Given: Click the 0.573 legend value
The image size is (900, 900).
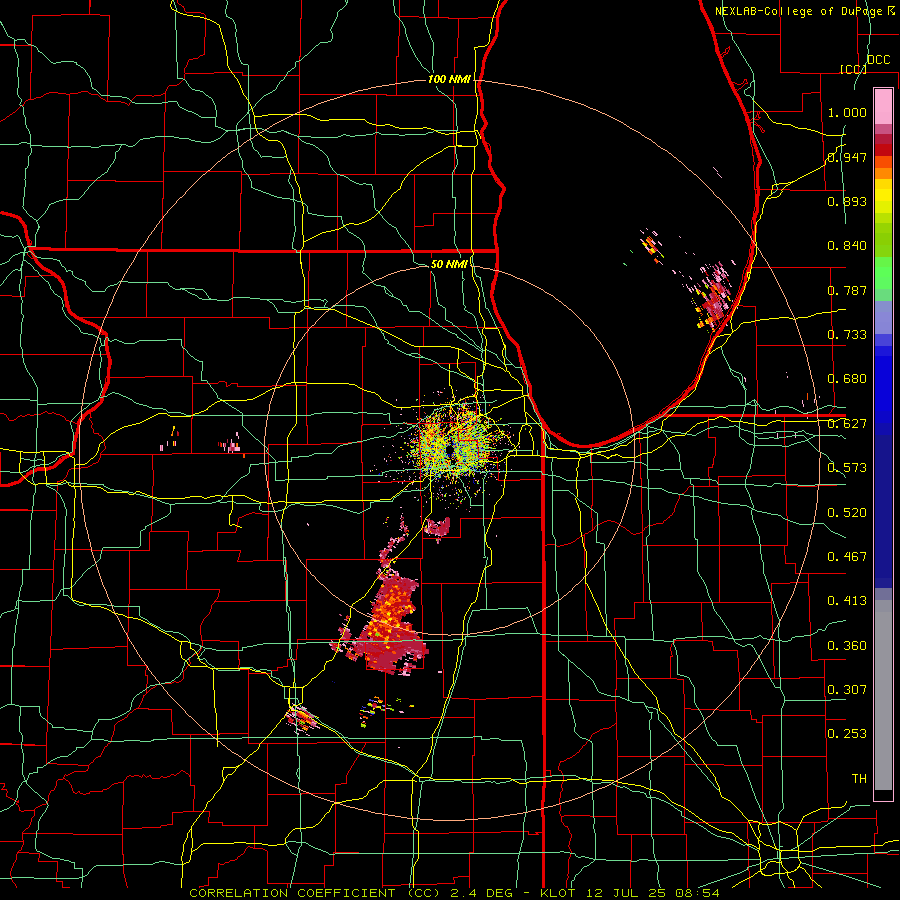Looking at the screenshot, I should coord(847,468).
